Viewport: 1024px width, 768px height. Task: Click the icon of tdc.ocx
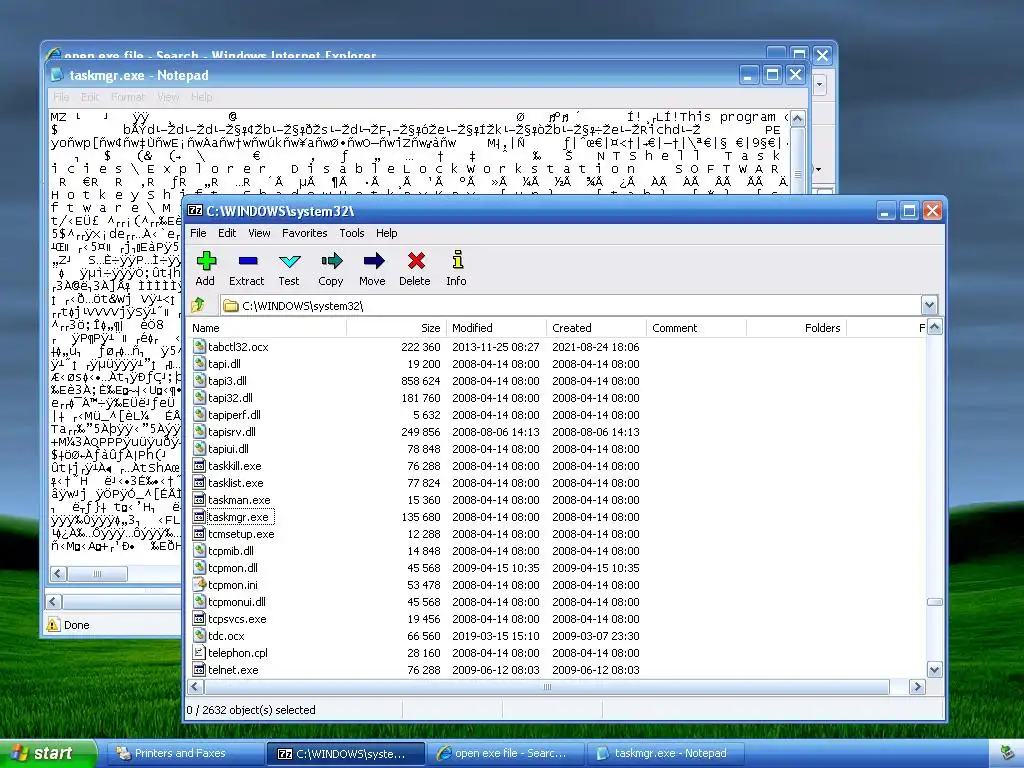click(x=199, y=635)
